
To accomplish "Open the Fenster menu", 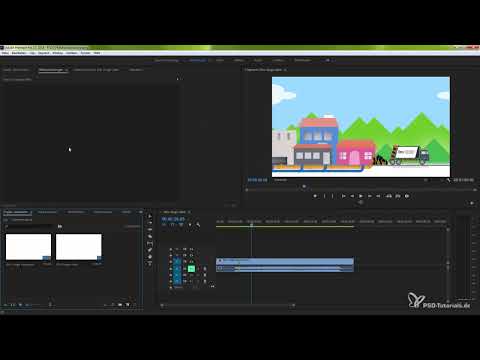I will pyautogui.click(x=85, y=53).
